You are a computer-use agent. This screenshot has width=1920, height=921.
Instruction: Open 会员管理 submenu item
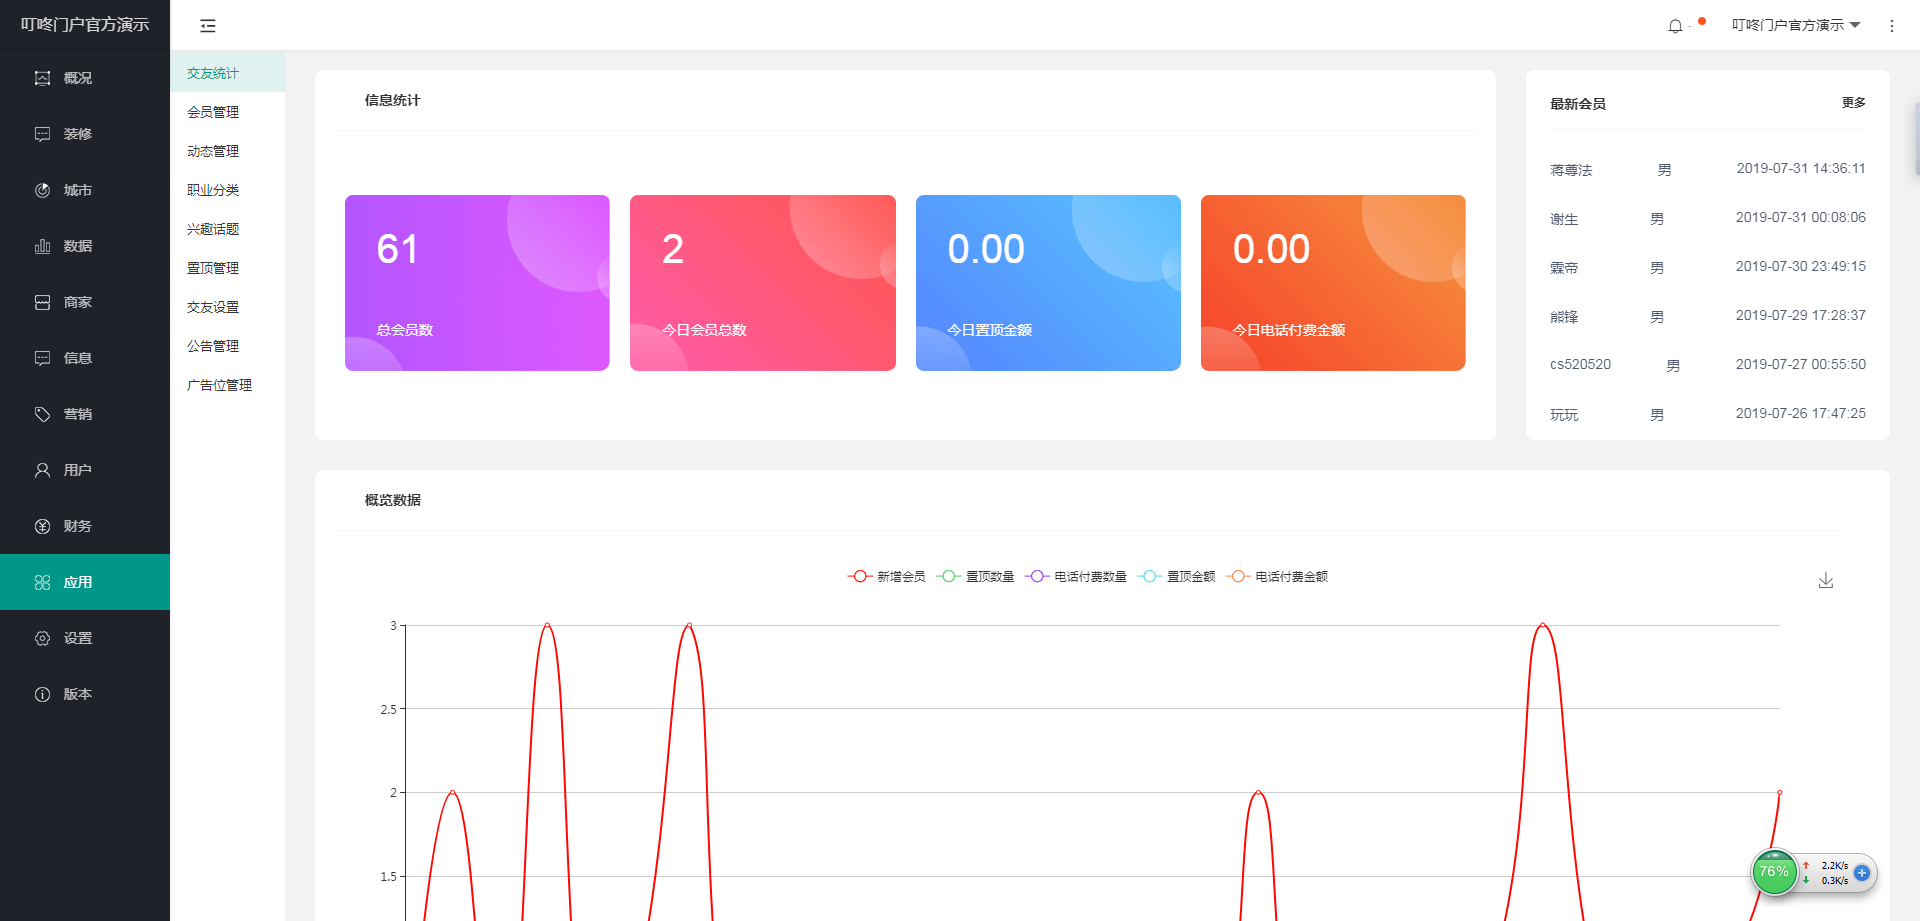click(227, 112)
